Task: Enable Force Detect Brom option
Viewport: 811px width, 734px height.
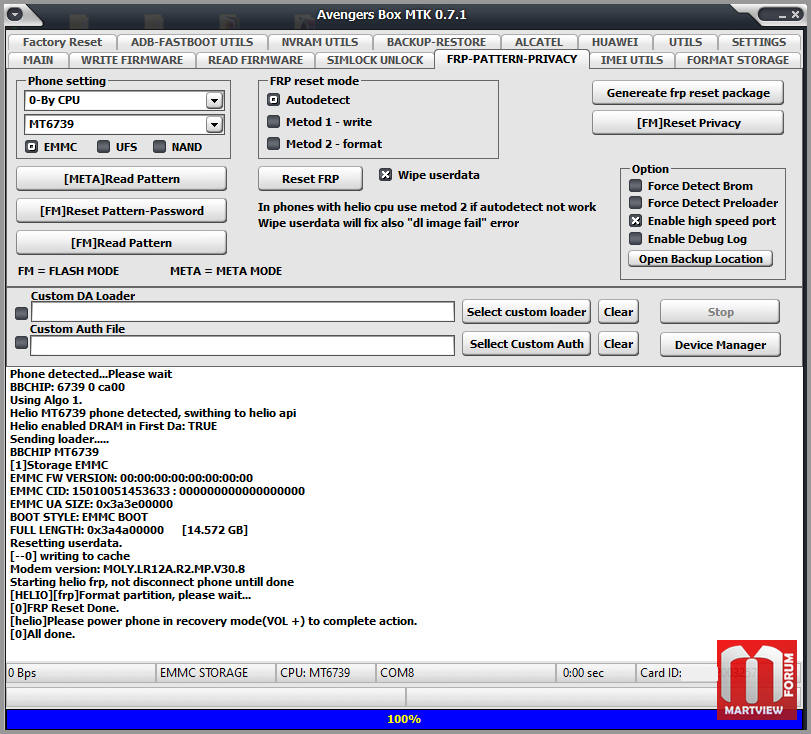Action: pos(636,186)
